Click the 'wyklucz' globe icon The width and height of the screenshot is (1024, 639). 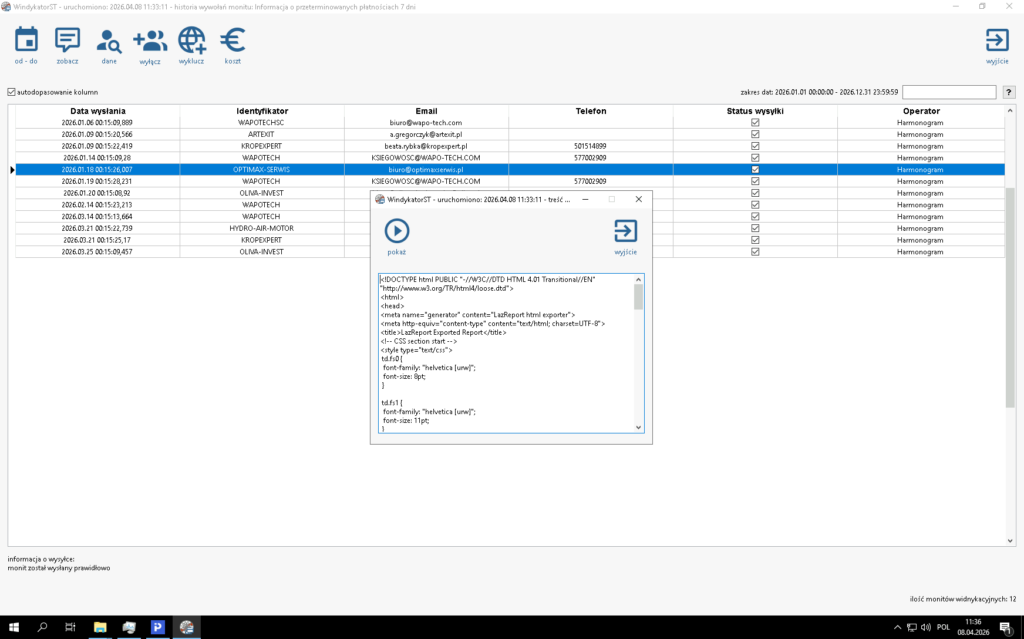pyautogui.click(x=191, y=41)
